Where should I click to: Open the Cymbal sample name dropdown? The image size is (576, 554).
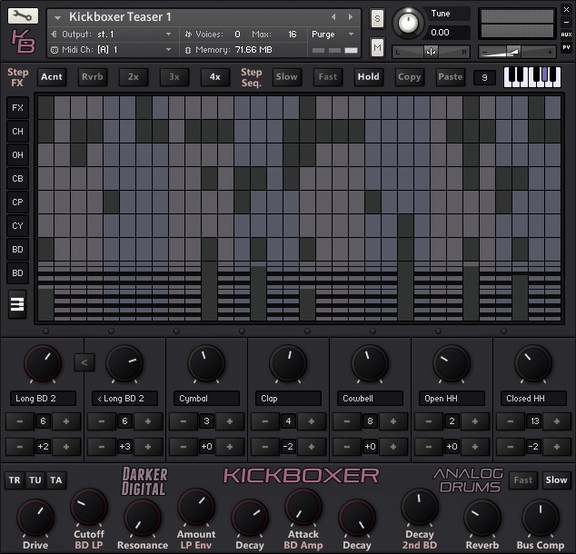coord(206,399)
